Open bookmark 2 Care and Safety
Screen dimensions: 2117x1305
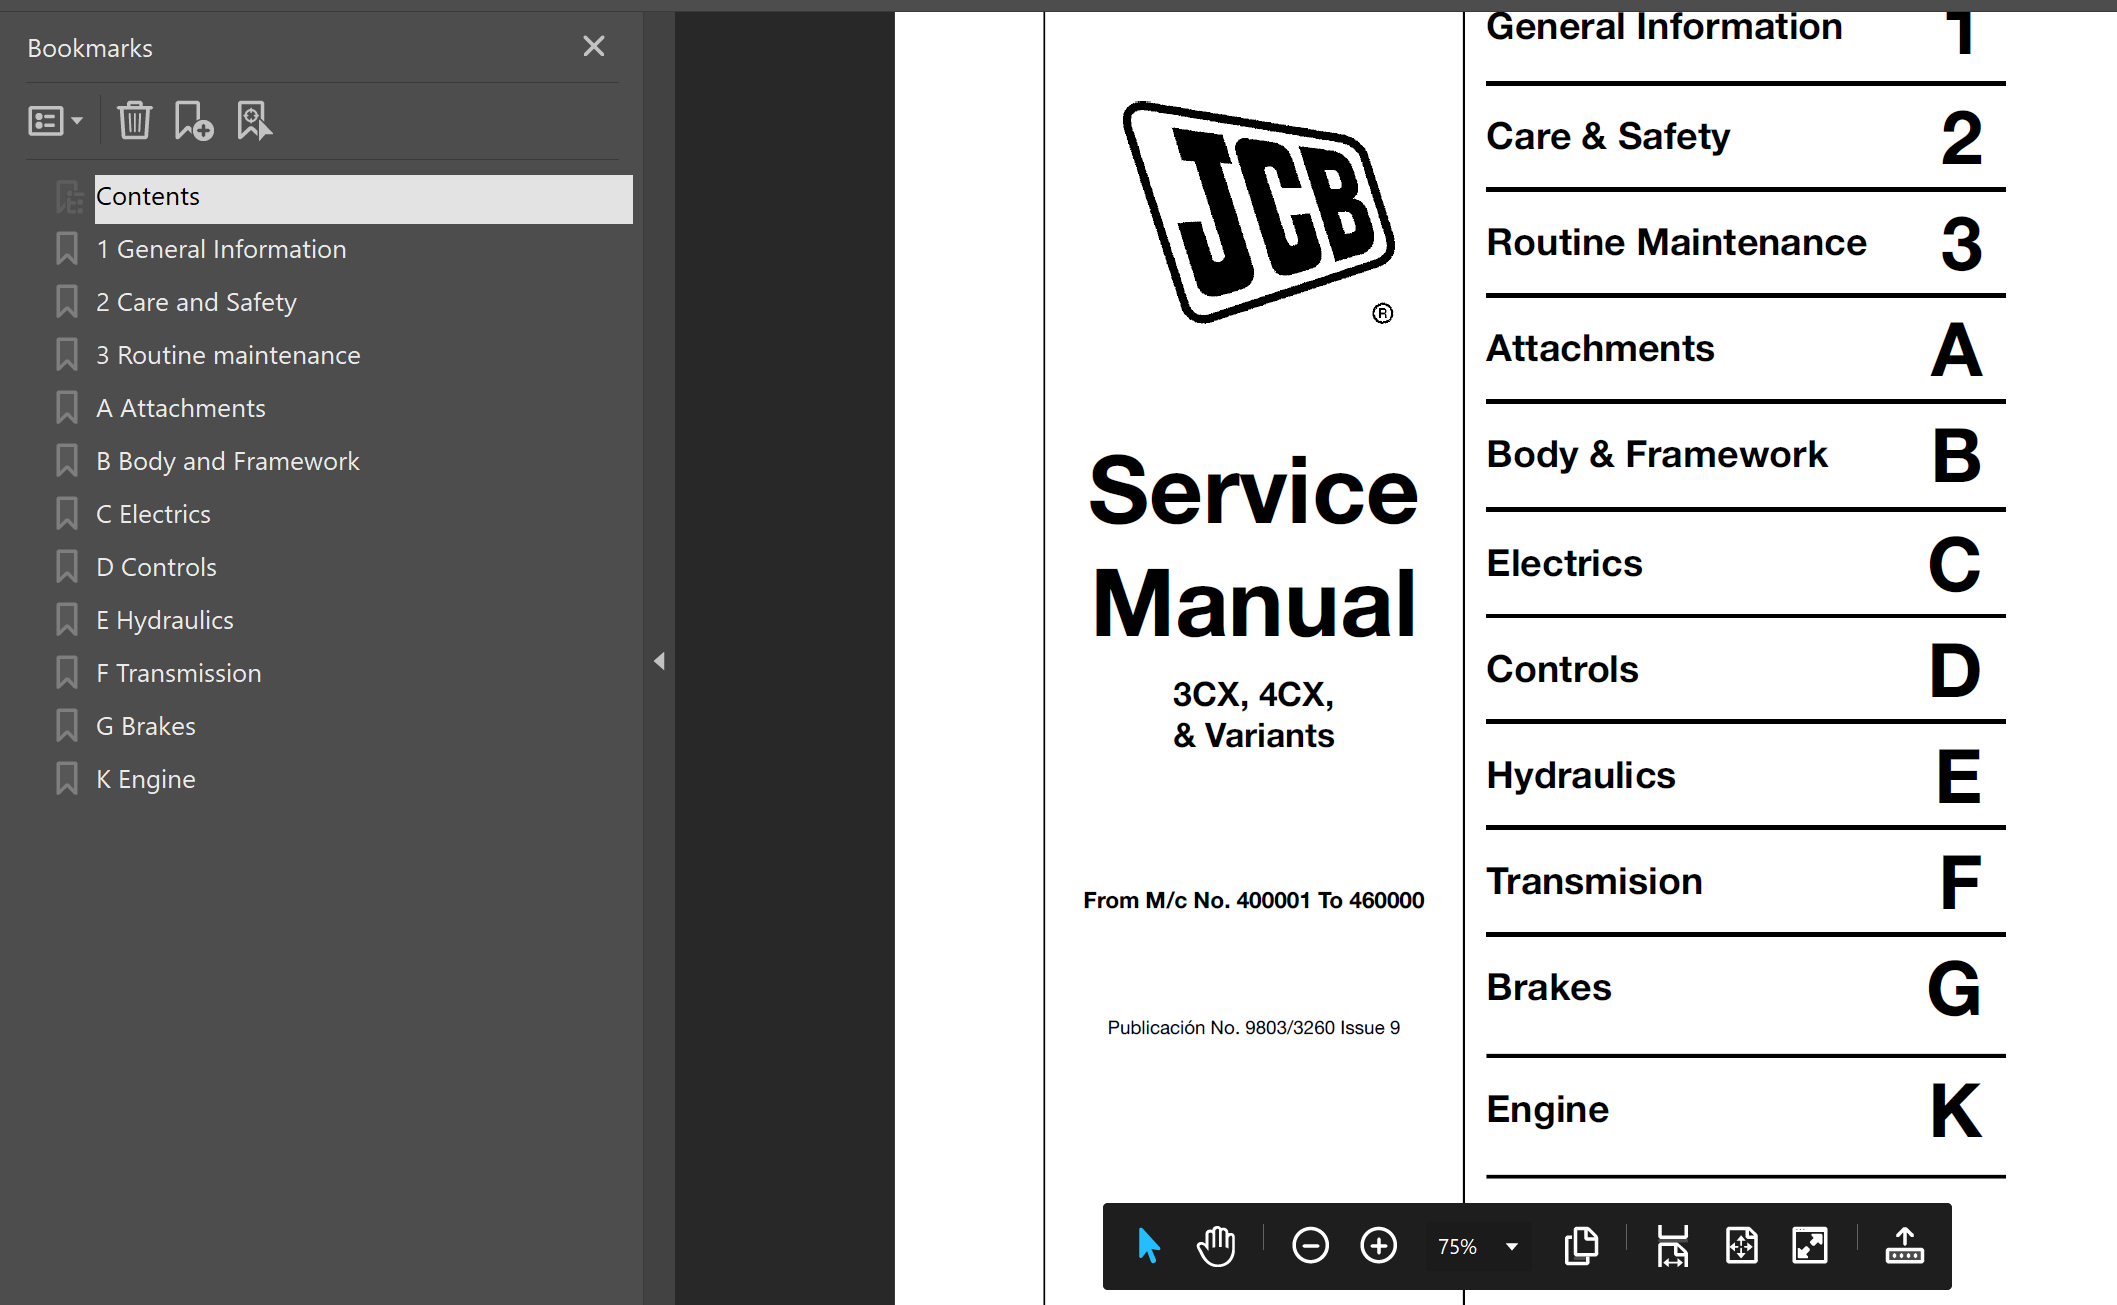tap(196, 302)
